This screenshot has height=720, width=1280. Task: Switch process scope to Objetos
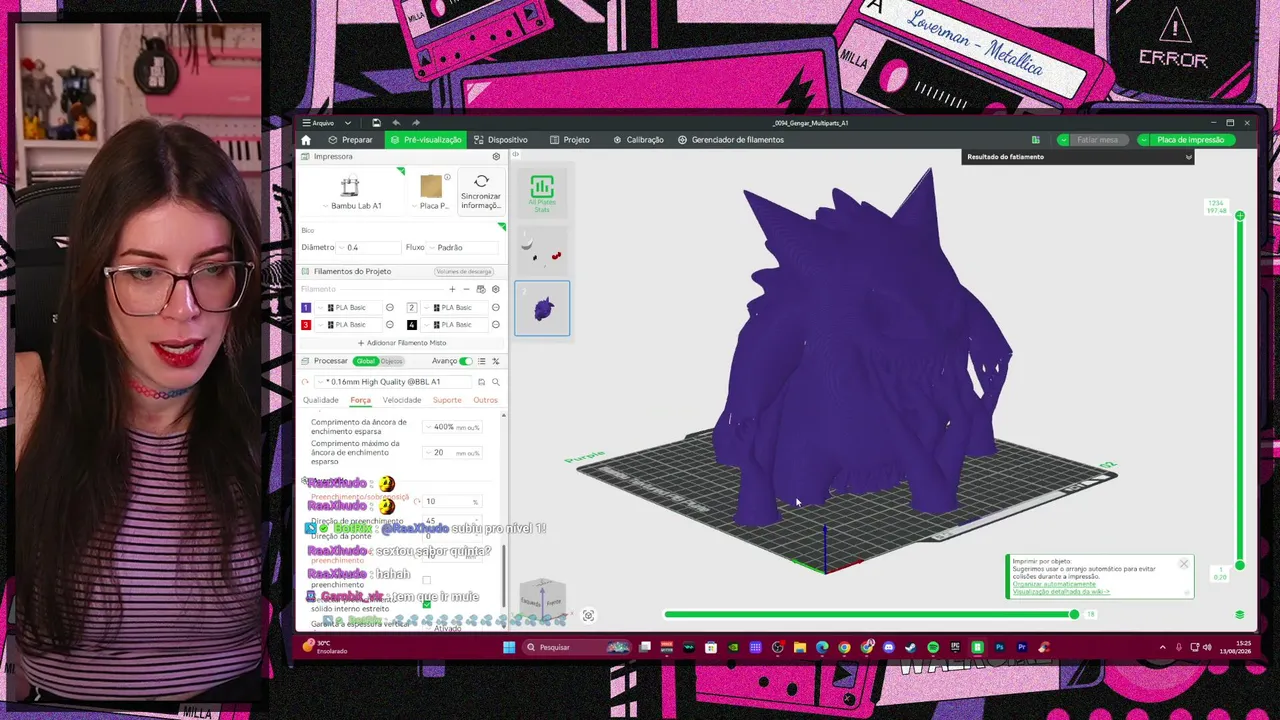(x=391, y=361)
